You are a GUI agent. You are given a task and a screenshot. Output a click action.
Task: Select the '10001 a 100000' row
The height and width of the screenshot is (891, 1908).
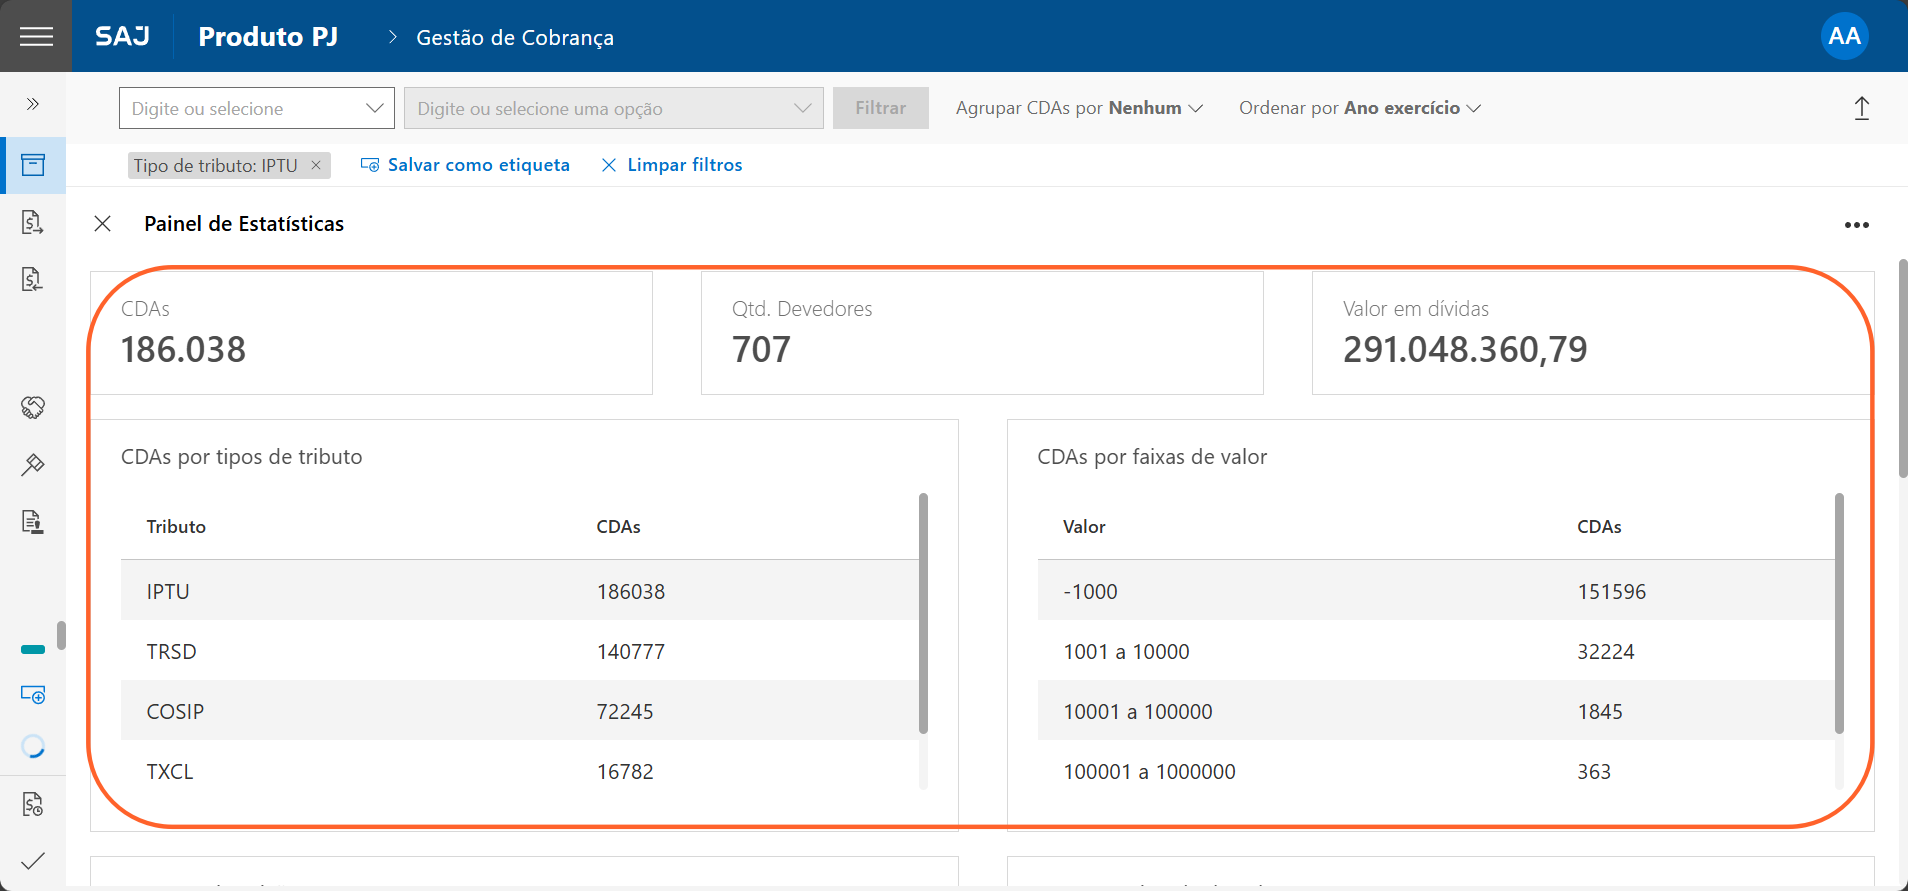(1436, 710)
